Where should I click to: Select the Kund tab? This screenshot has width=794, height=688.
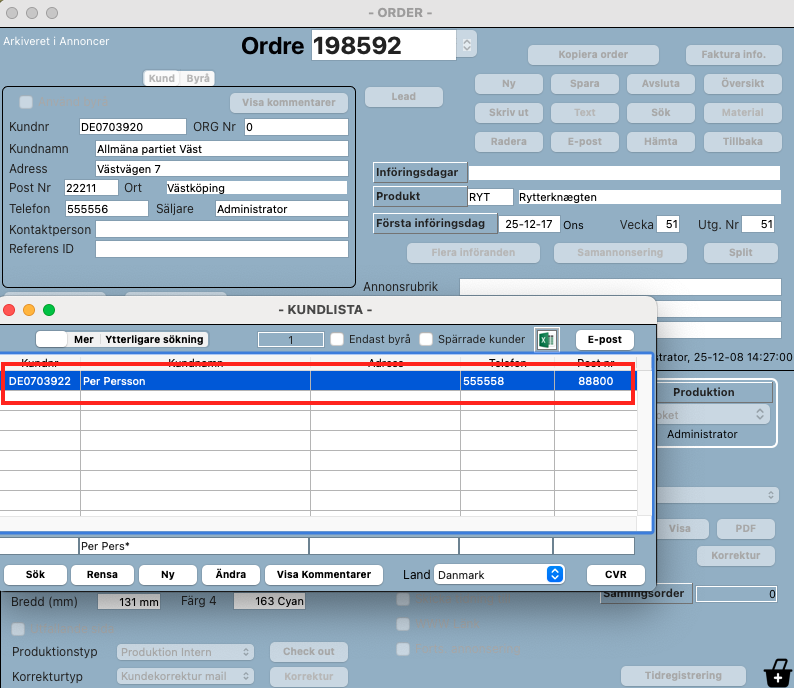162,78
